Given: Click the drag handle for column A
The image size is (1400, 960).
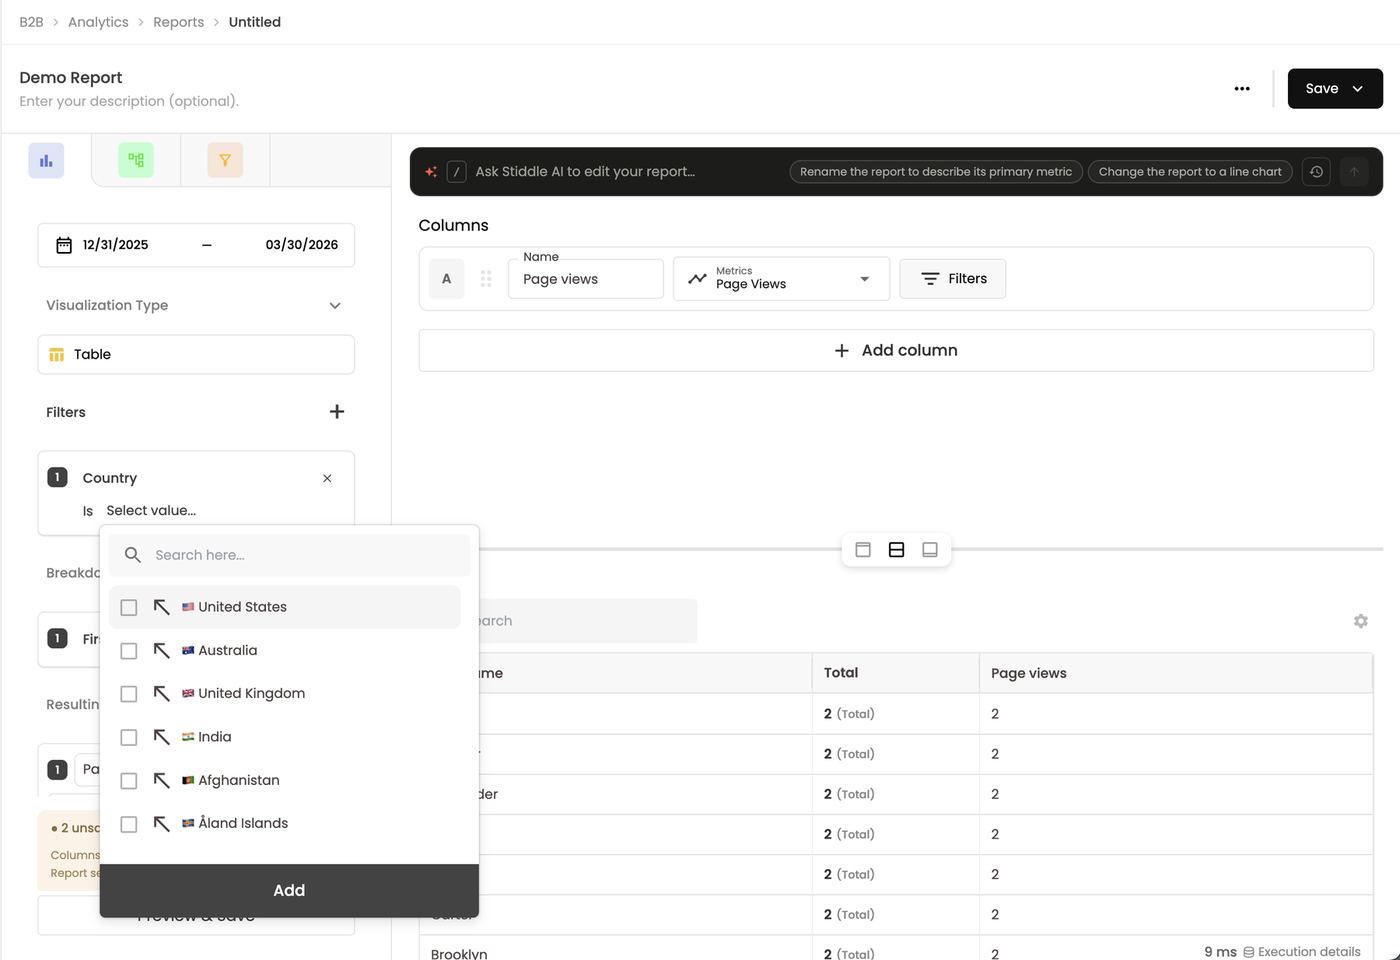Looking at the screenshot, I should point(486,279).
